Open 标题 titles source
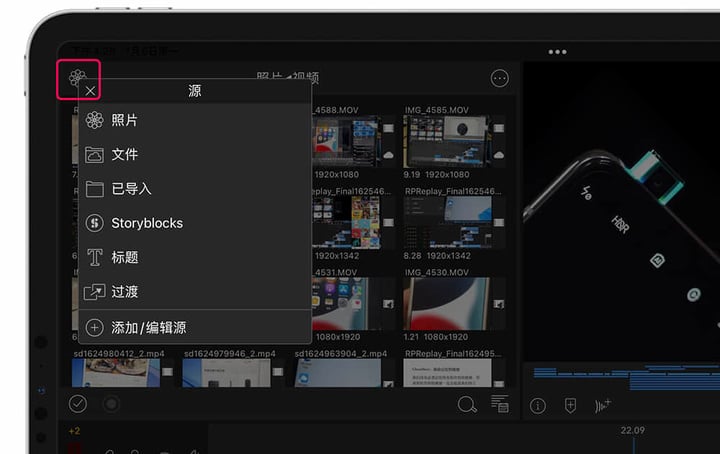 click(x=195, y=258)
